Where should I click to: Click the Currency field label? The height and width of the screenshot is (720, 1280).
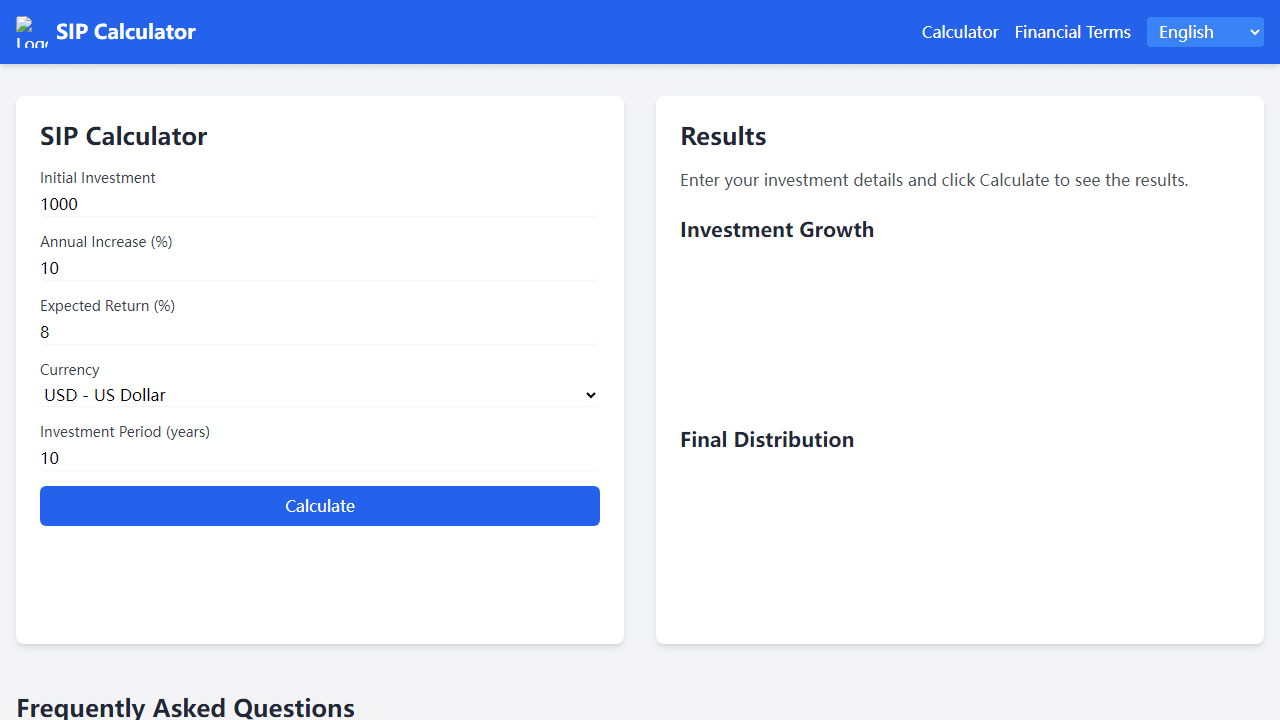(70, 370)
